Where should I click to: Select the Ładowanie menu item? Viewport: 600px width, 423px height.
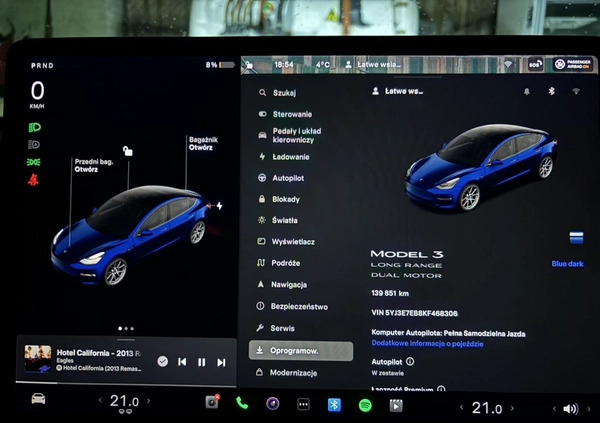[x=284, y=157]
